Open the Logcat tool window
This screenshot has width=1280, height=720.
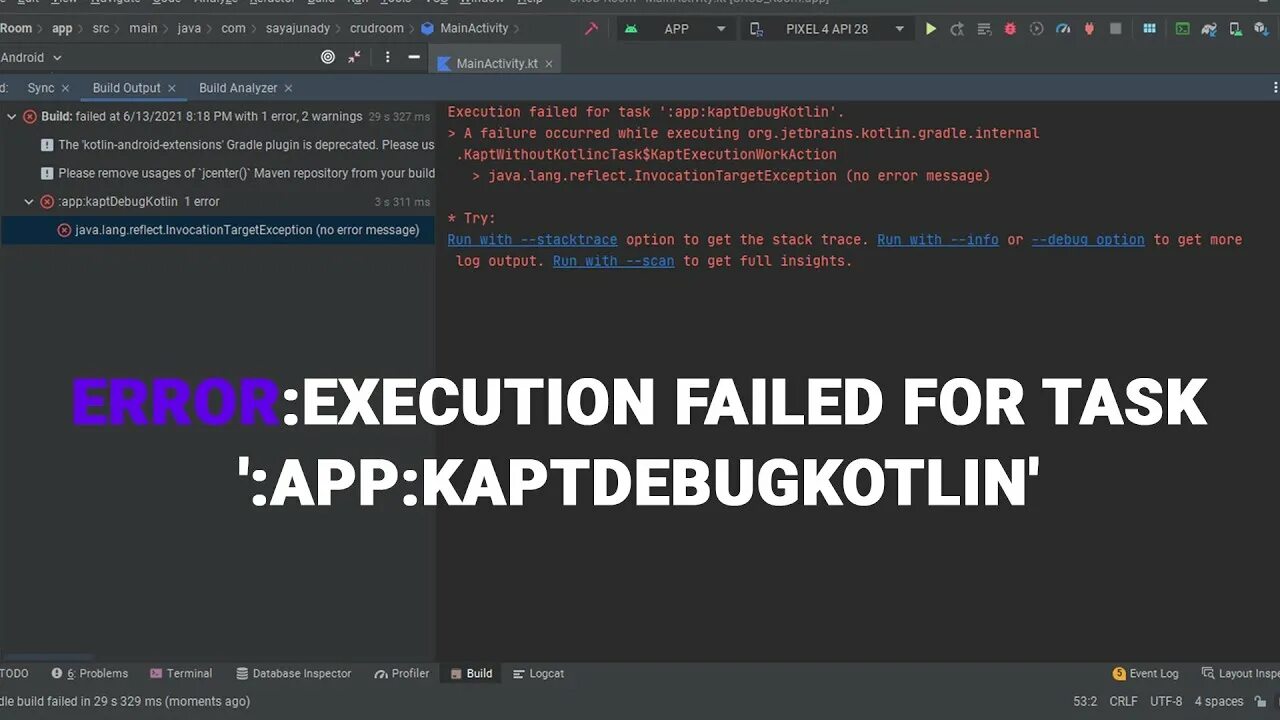click(x=538, y=674)
